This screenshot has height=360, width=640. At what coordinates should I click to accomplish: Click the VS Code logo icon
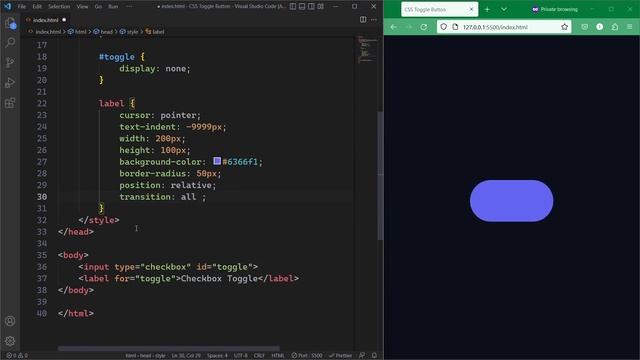[7, 7]
